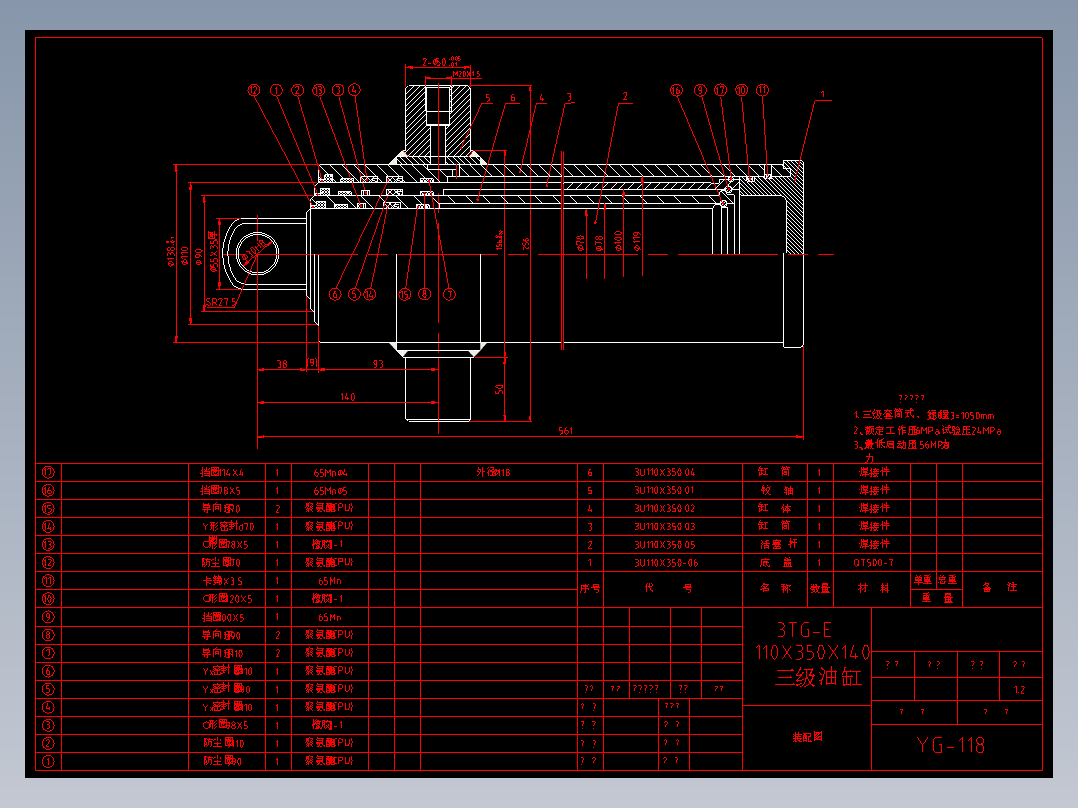Viewport: 1078px width, 808px height.
Task: Click the SR27.5 radius dimension label
Action: [x=221, y=302]
